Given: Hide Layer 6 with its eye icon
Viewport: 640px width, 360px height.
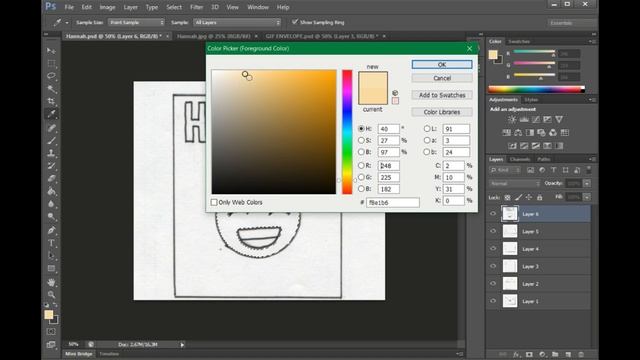Looking at the screenshot, I should point(493,214).
